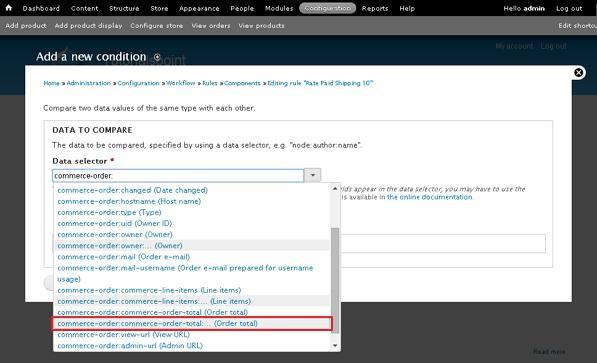Click Log out in admin bar

[569, 8]
